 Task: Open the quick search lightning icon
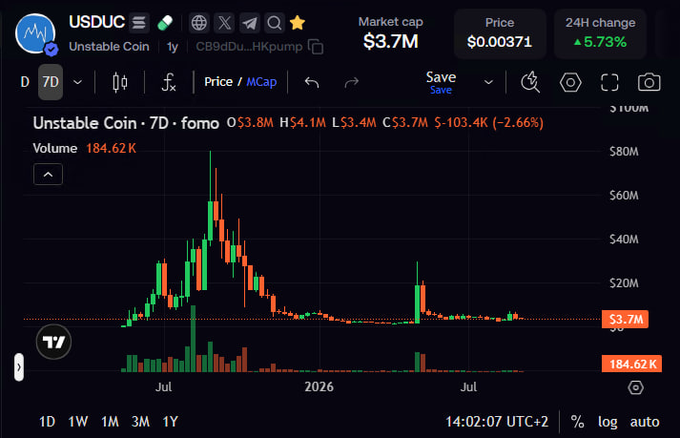(x=530, y=82)
